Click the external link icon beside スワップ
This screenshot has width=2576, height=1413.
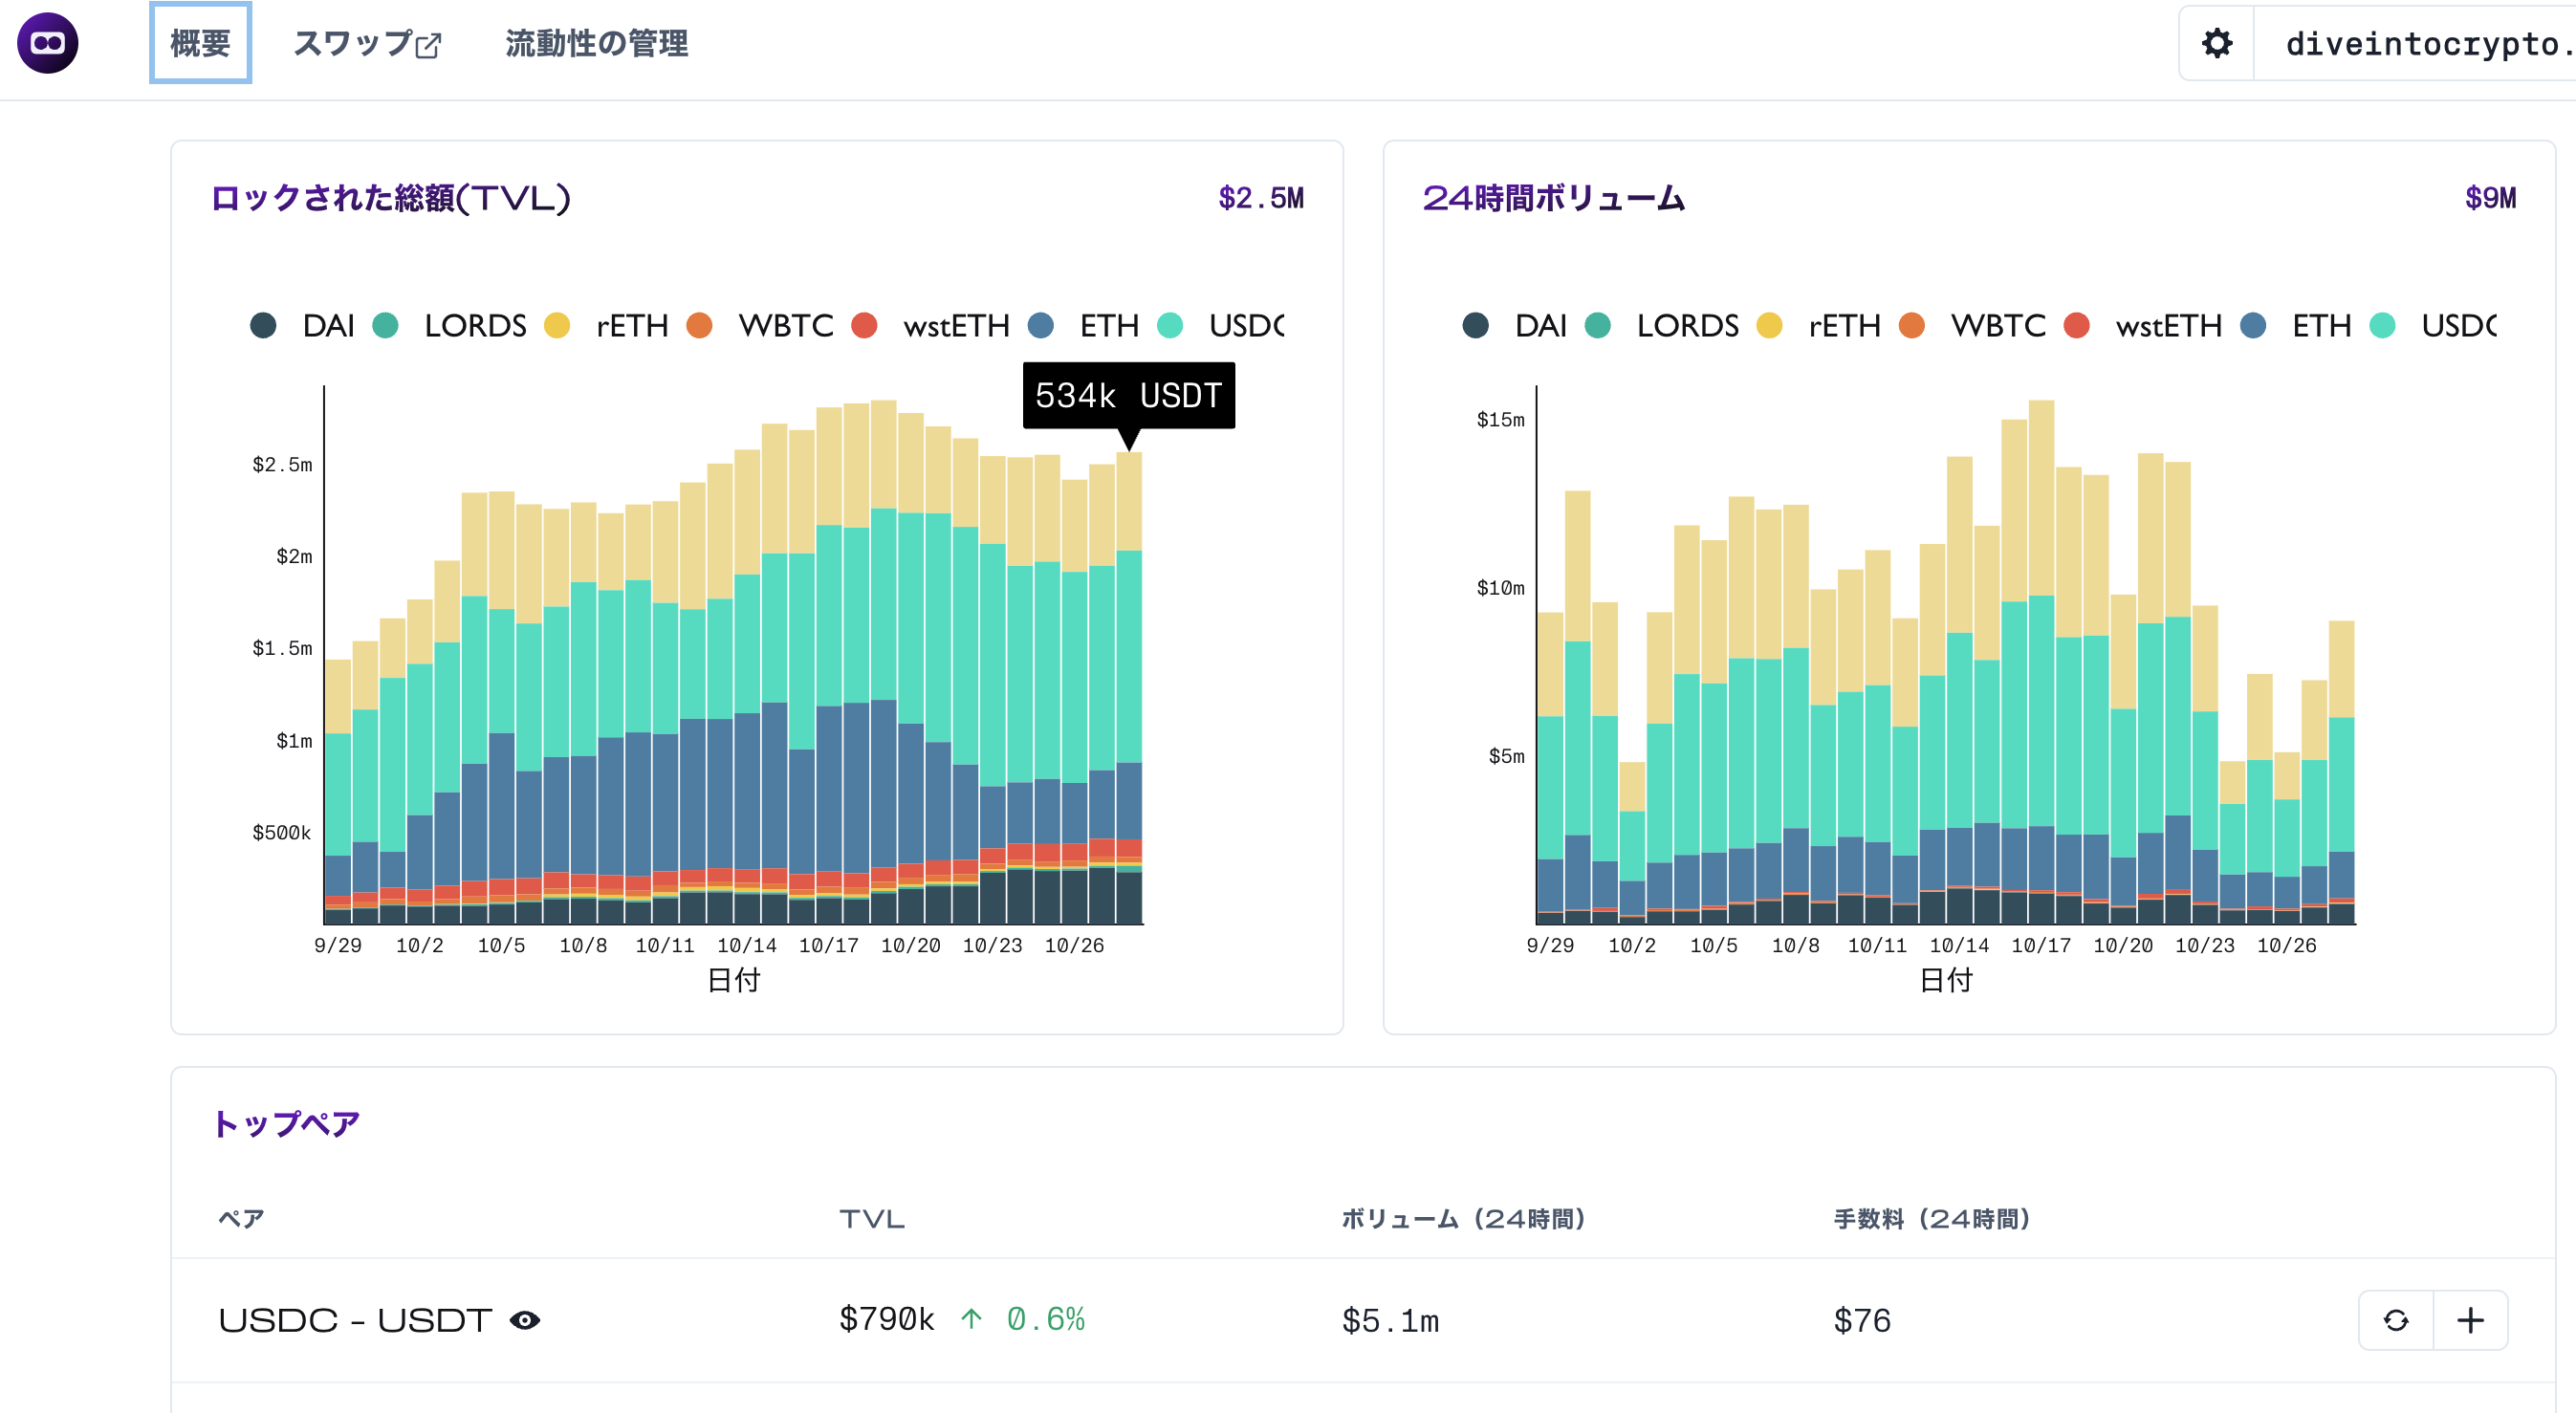click(x=429, y=46)
